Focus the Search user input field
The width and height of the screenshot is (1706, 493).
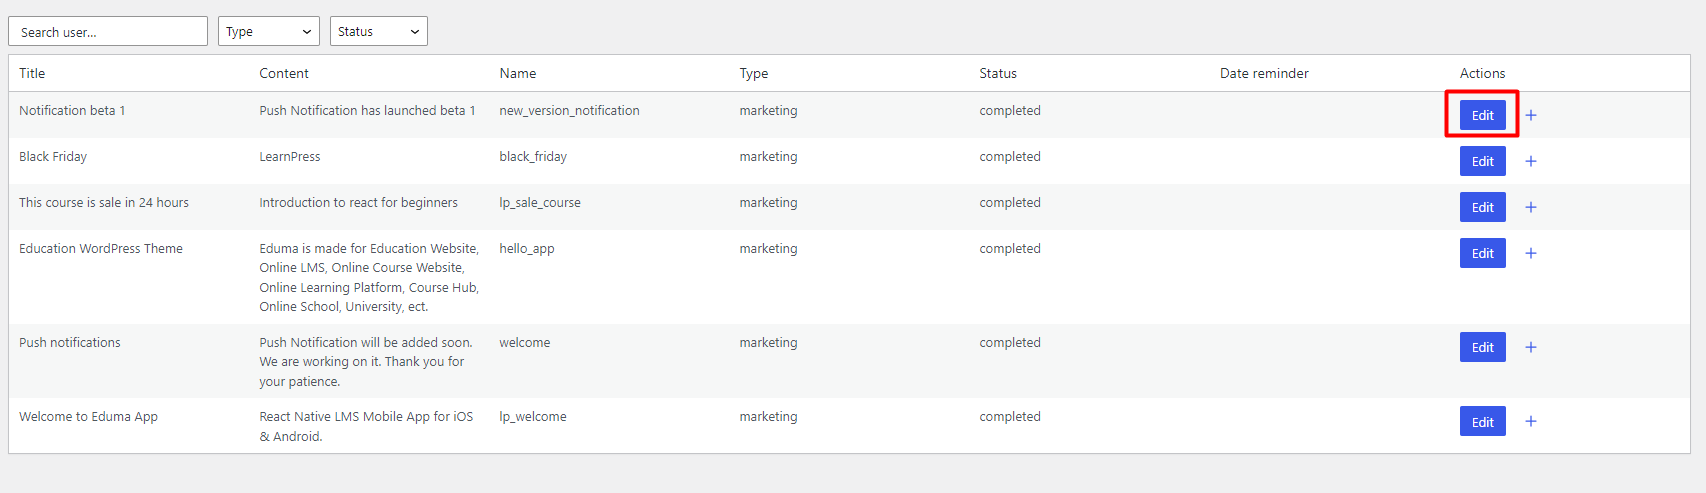tap(108, 31)
